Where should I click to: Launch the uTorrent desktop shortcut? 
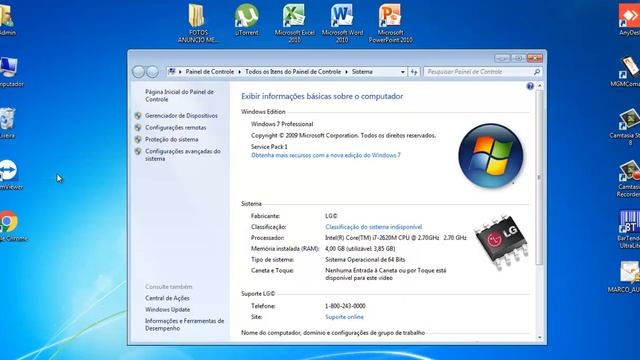(247, 20)
